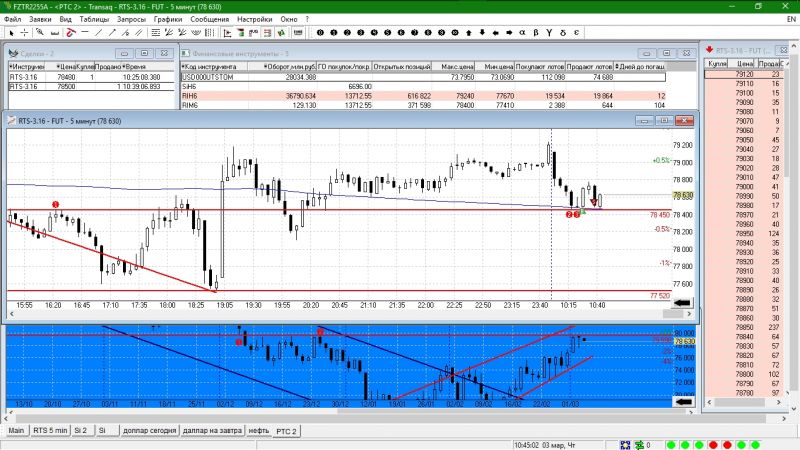
Task: Open the Таблицы menu
Action: pos(94,19)
